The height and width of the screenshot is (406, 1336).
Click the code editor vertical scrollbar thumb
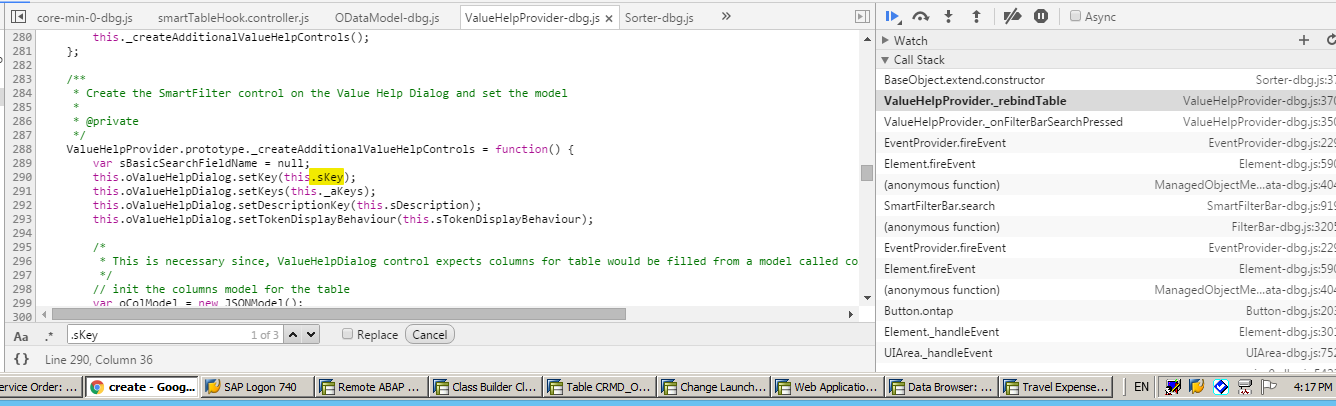866,172
